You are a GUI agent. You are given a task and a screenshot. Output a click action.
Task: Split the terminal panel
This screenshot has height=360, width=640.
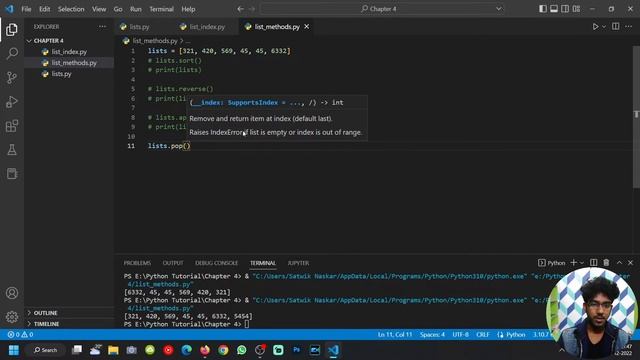594,262
